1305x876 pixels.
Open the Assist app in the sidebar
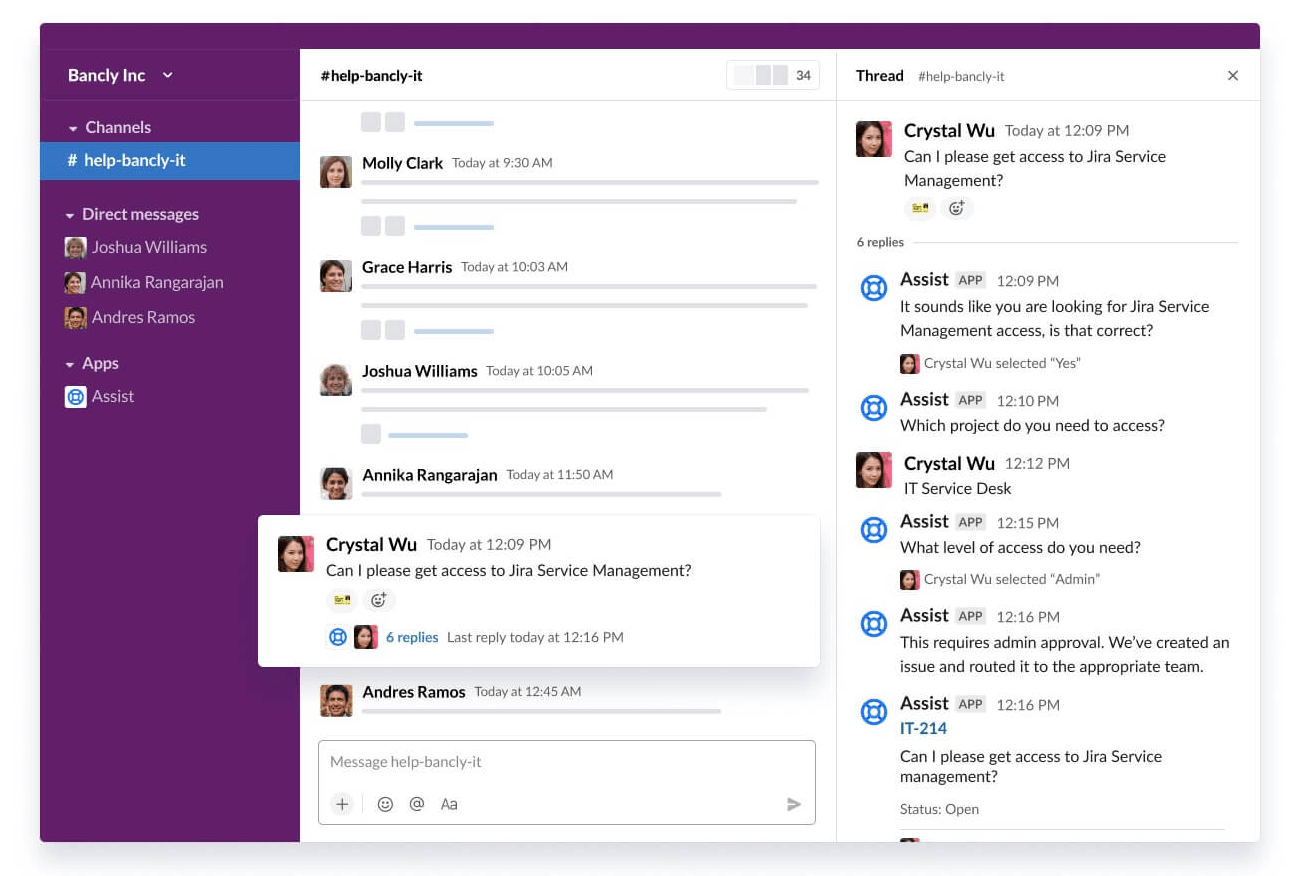point(113,396)
